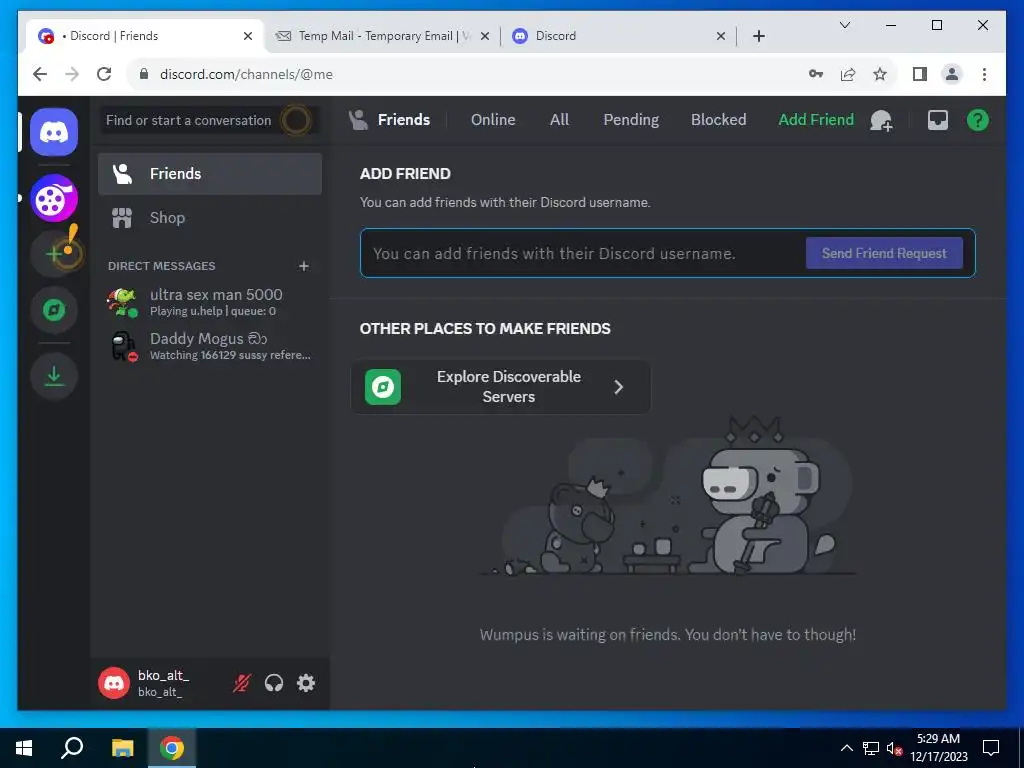The image size is (1024, 768).
Task: Open Windows Start menu
Action: [24, 748]
